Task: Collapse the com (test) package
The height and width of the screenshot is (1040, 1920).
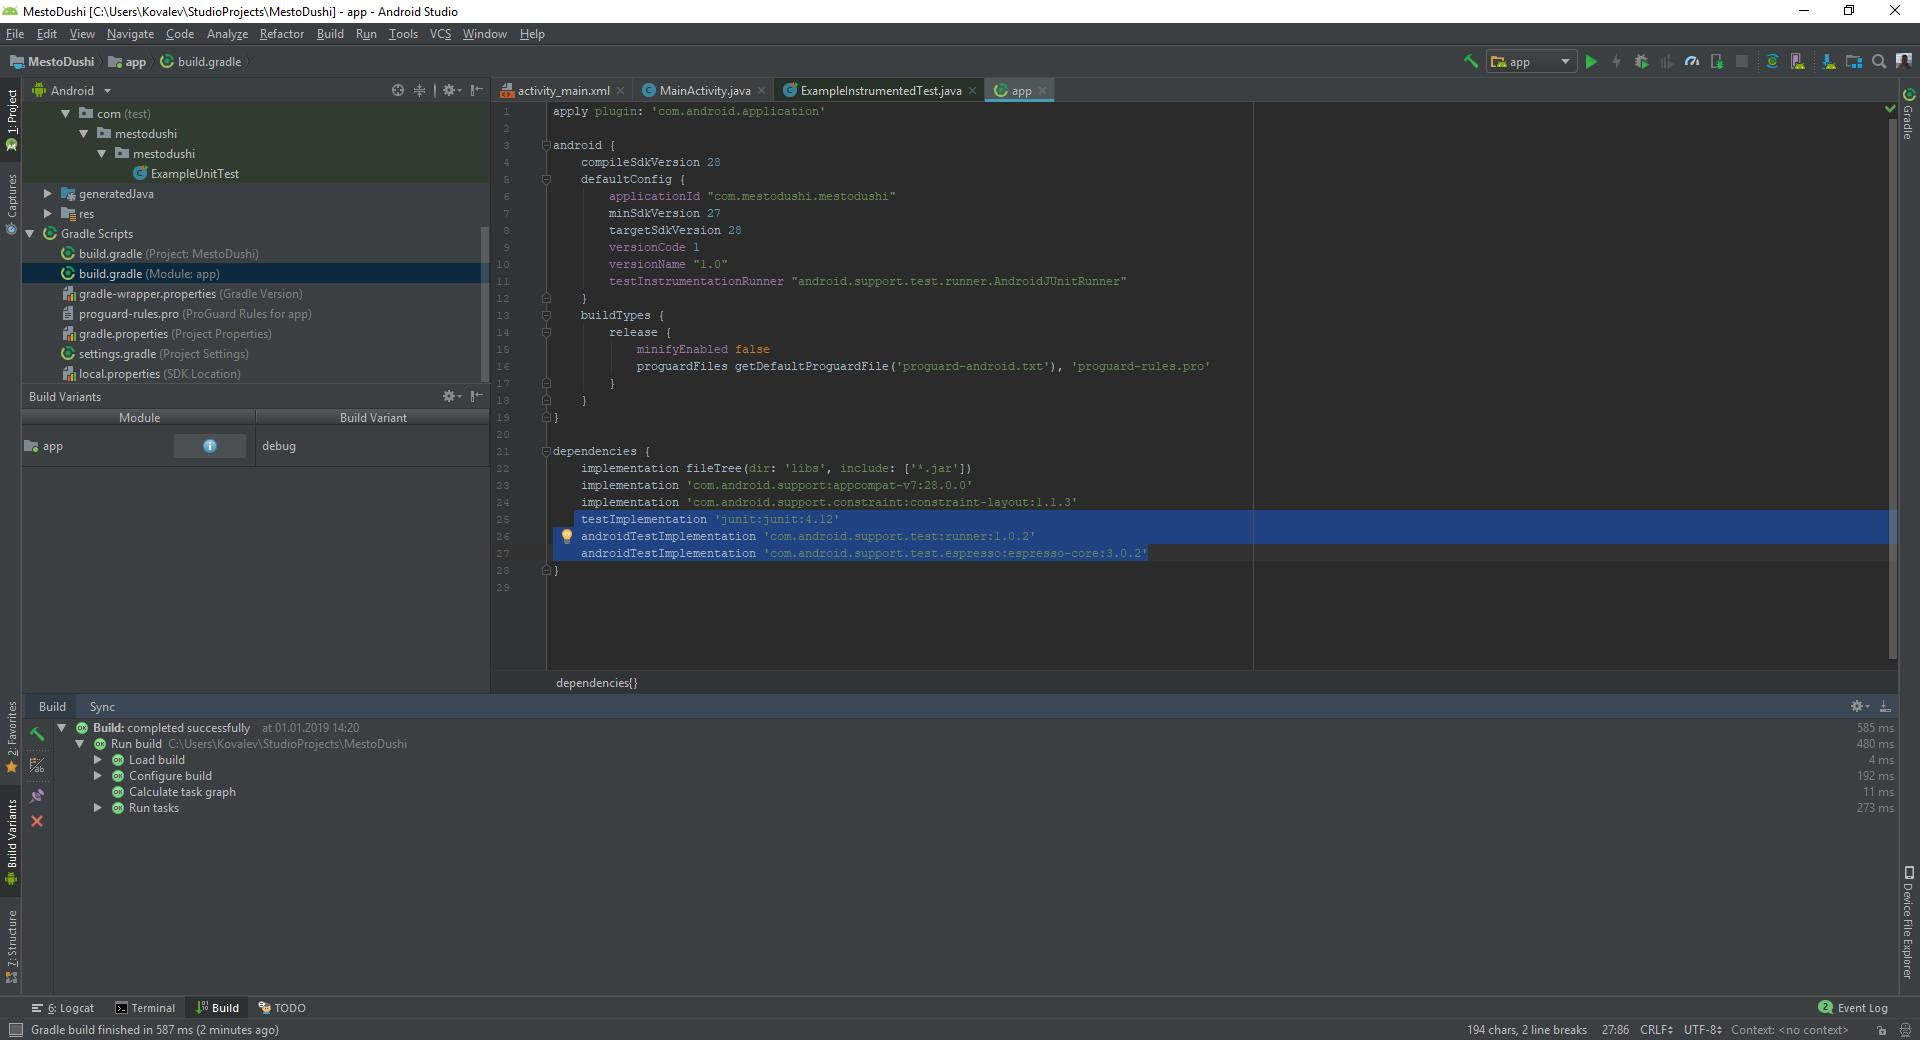Action: click(66, 114)
